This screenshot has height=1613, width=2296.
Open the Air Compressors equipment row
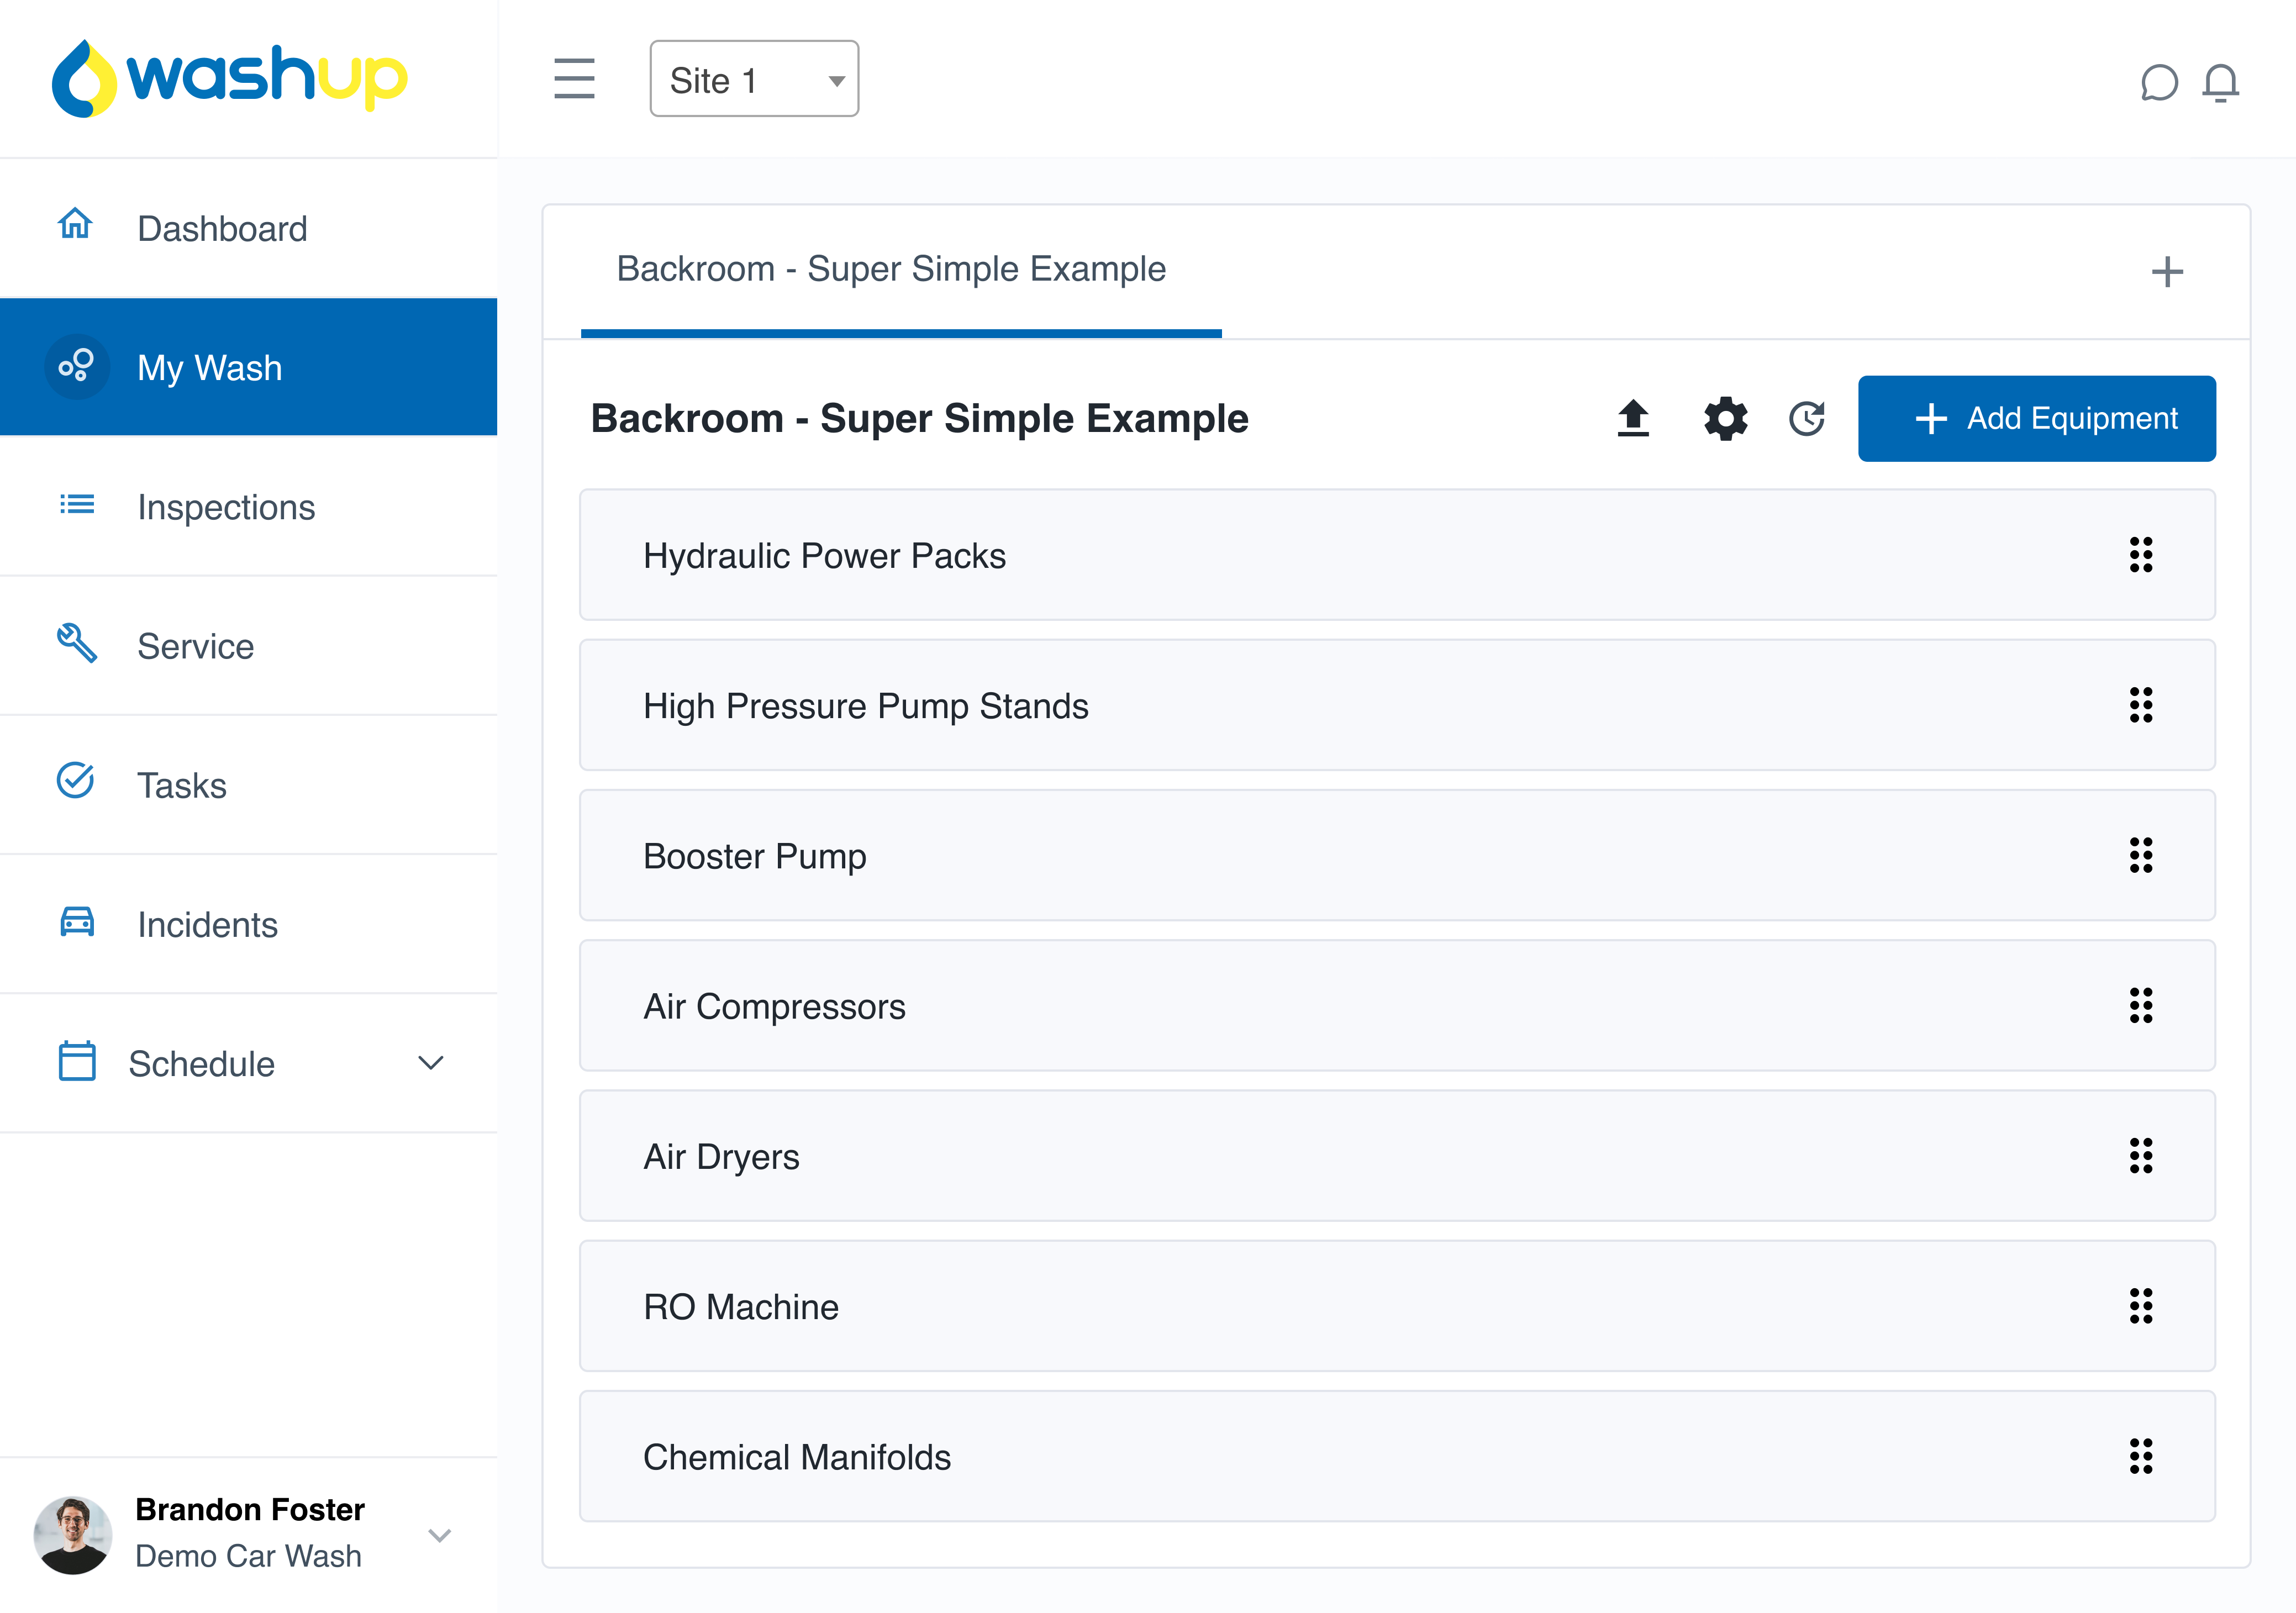click(x=1396, y=1006)
